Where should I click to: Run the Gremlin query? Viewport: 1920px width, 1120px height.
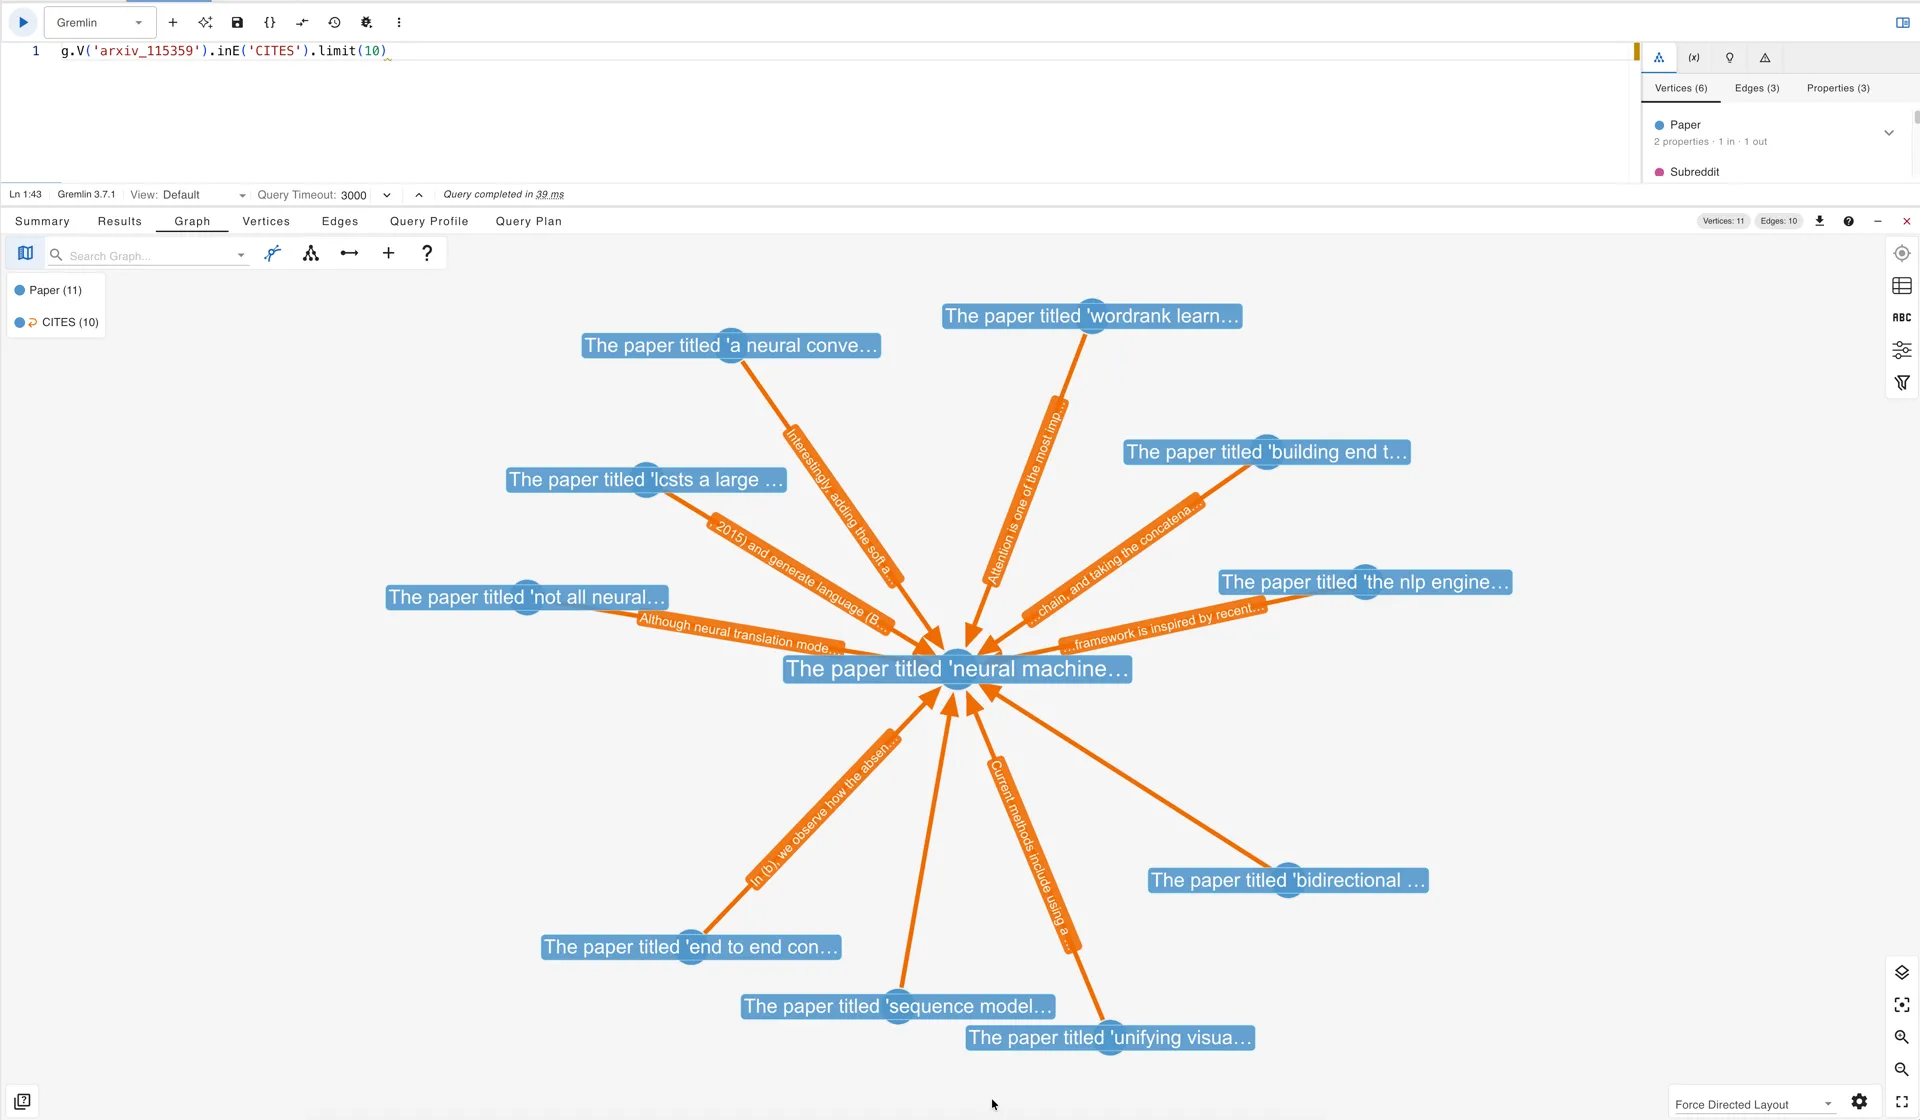pos(23,22)
